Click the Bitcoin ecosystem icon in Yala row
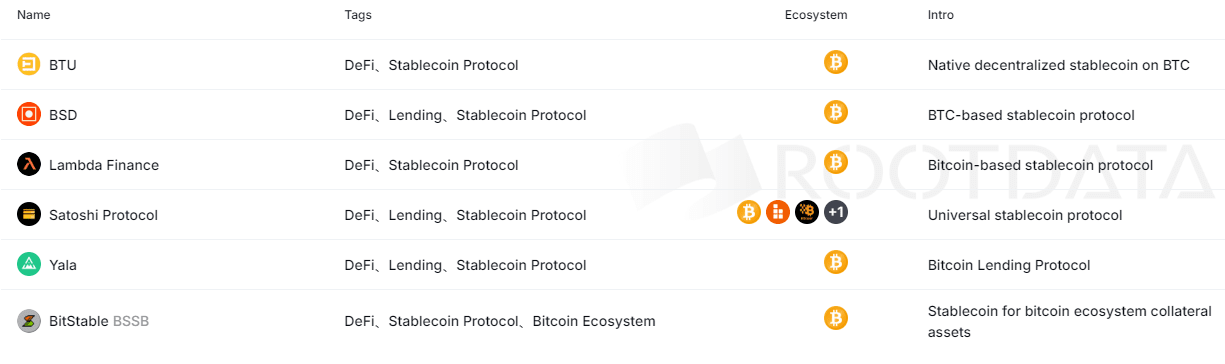Image resolution: width=1225 pixels, height=364 pixels. [x=836, y=262]
